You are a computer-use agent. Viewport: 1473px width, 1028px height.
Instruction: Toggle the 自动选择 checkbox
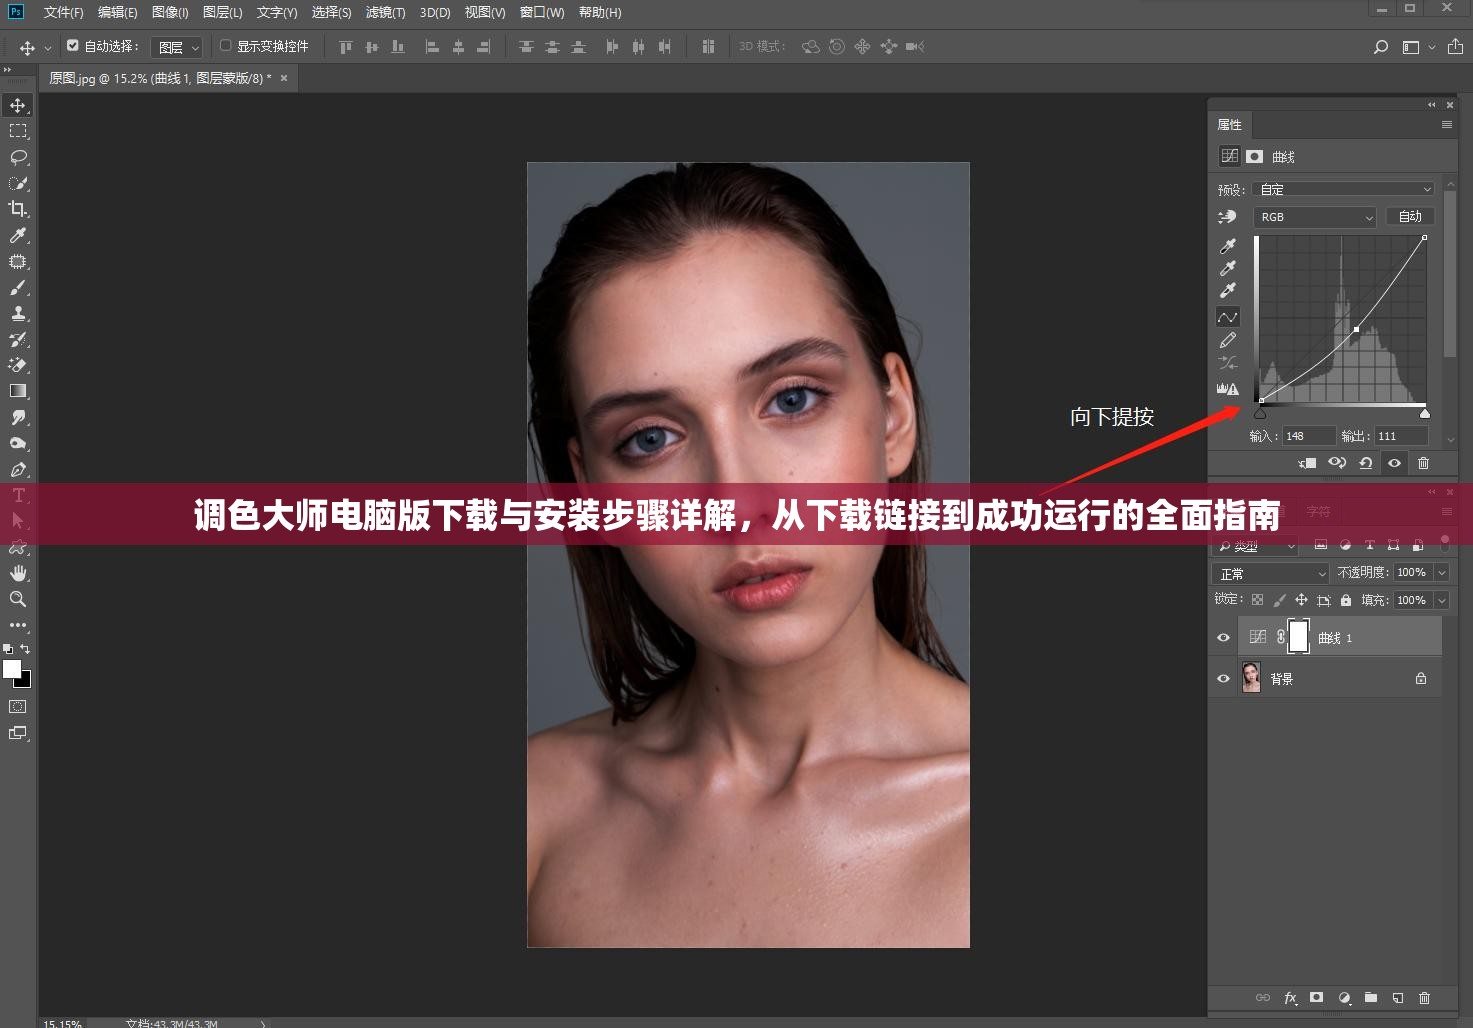point(73,46)
